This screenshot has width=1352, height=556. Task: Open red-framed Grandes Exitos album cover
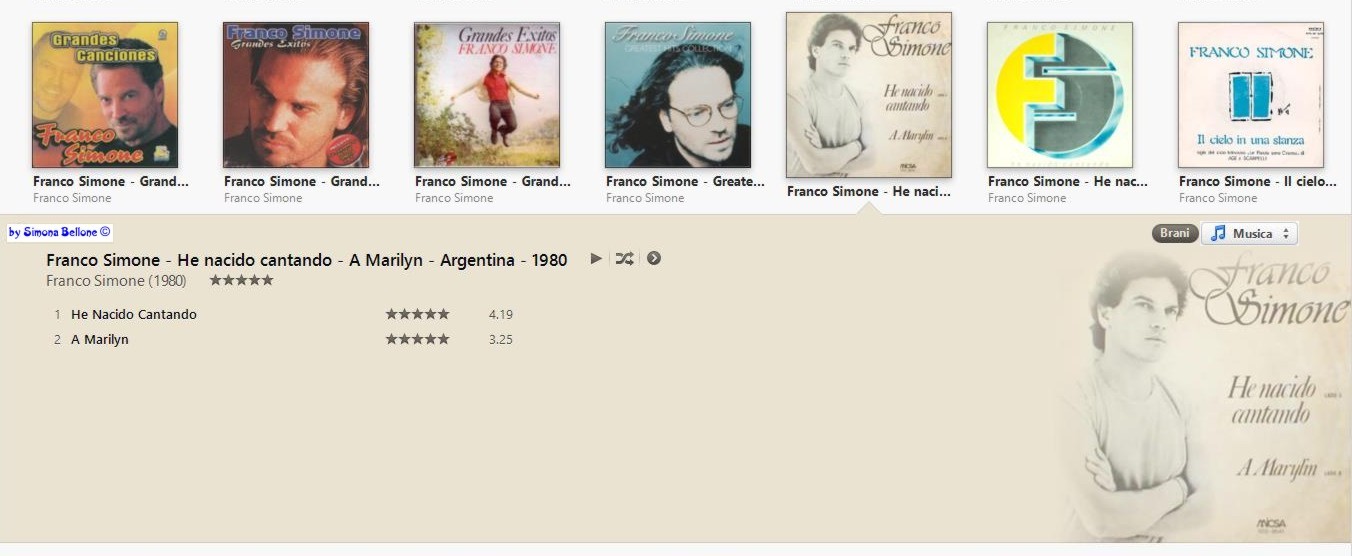coord(296,95)
